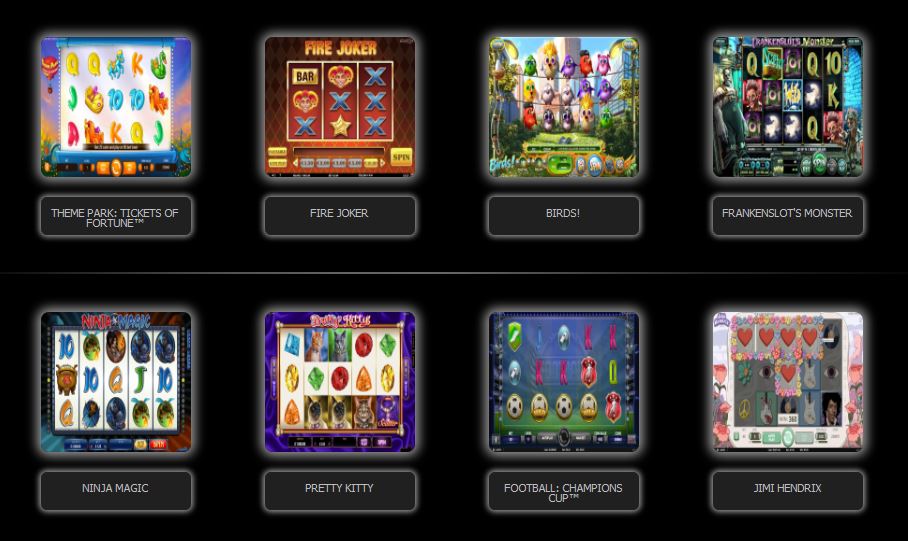Launch the Ninja Magic game thumbnail
This screenshot has width=908, height=541.
(116, 382)
